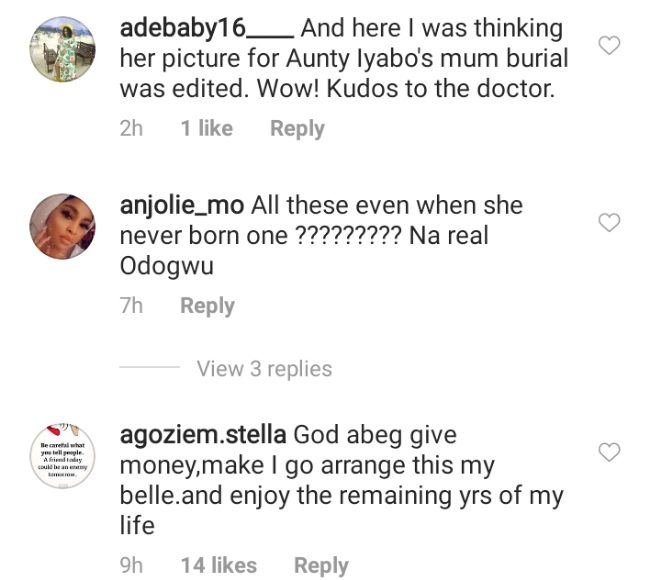Click the 9h timestamp
Screen dimensions: 661x580
pos(131,566)
